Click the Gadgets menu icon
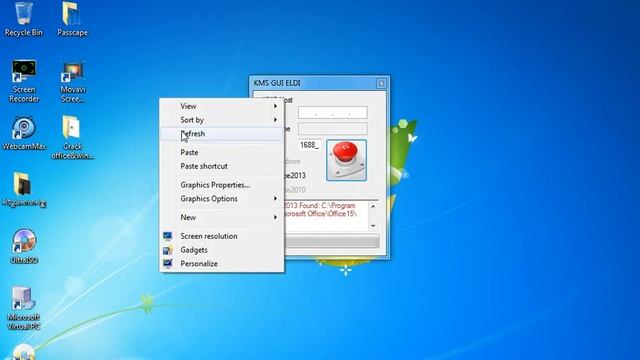Viewport: 640px width, 360px height. [167, 250]
